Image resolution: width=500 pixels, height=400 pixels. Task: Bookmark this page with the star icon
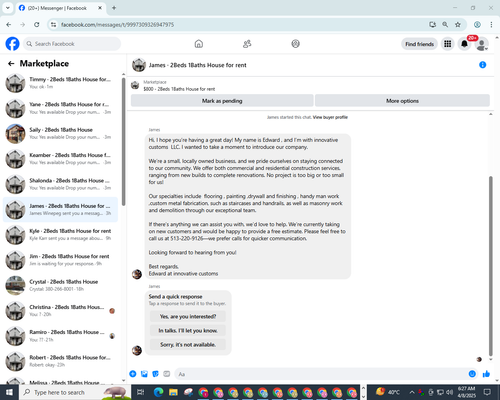coord(458,25)
